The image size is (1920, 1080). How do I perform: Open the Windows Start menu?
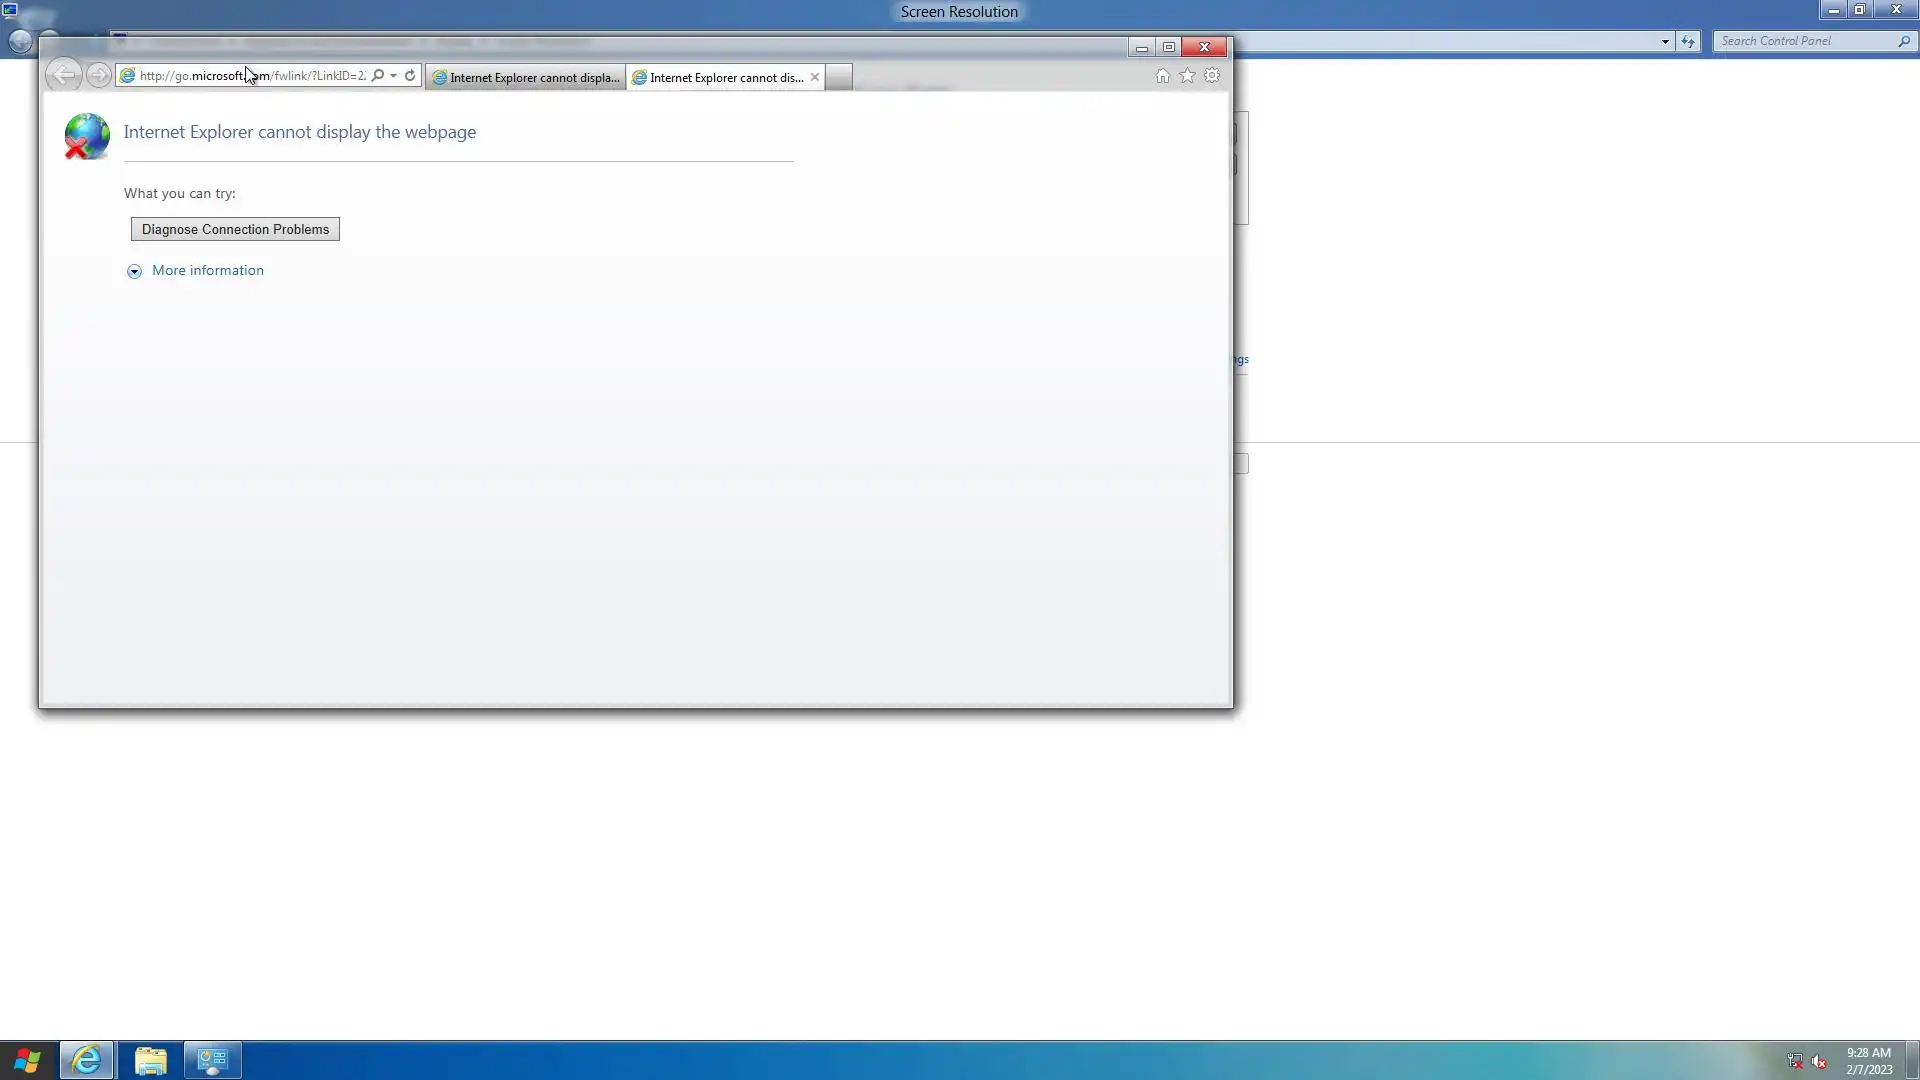point(27,1060)
